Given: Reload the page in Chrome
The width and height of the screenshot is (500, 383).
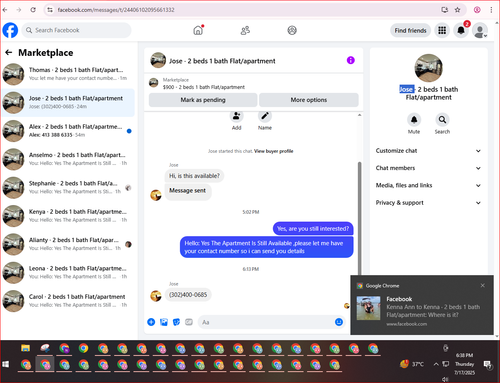Looking at the screenshot, I should [x=33, y=10].
